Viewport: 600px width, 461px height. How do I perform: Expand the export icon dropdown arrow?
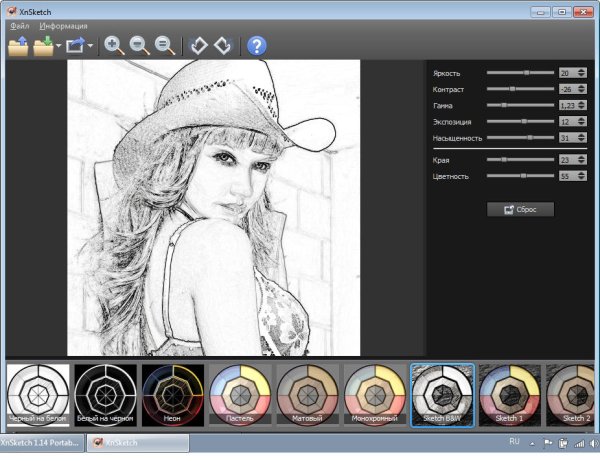click(91, 46)
